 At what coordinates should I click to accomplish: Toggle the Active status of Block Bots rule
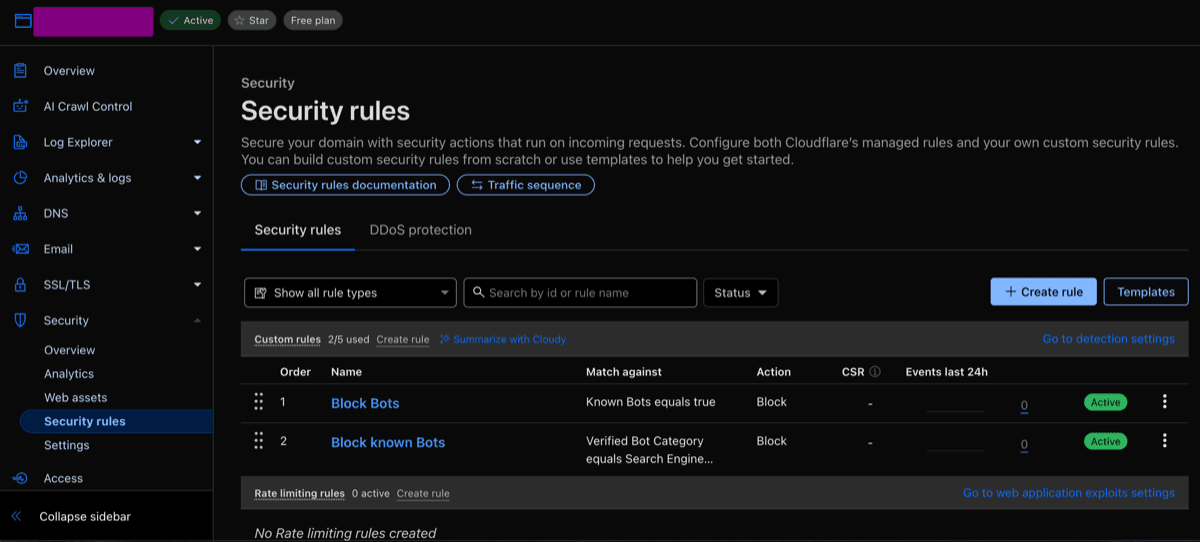(x=1105, y=402)
